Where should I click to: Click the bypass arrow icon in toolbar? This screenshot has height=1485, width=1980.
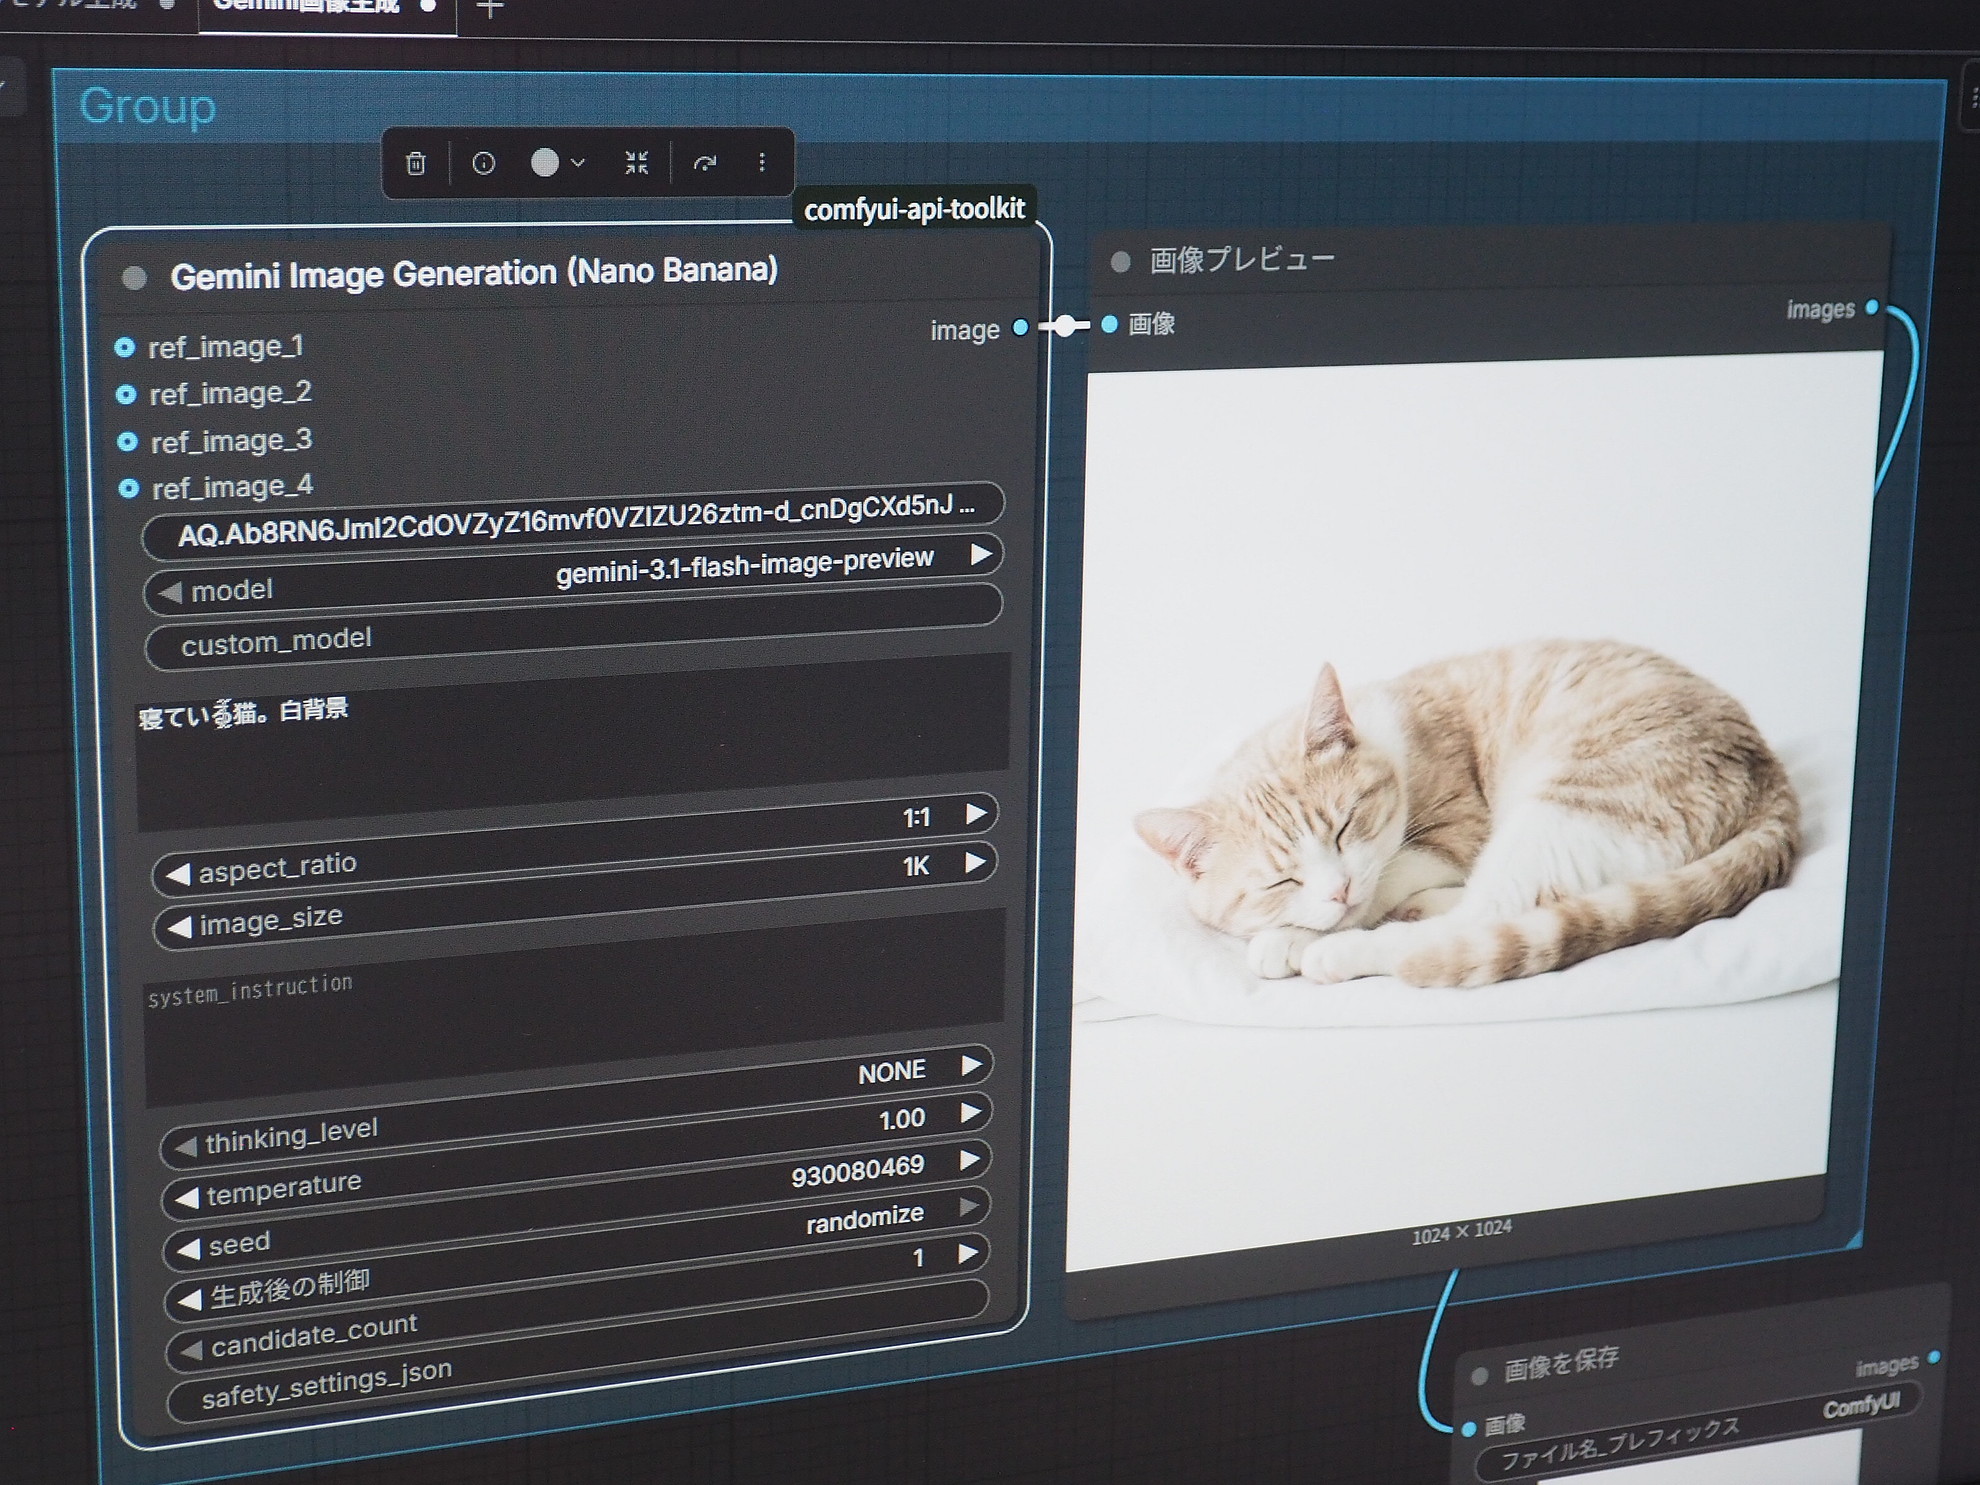pos(705,163)
